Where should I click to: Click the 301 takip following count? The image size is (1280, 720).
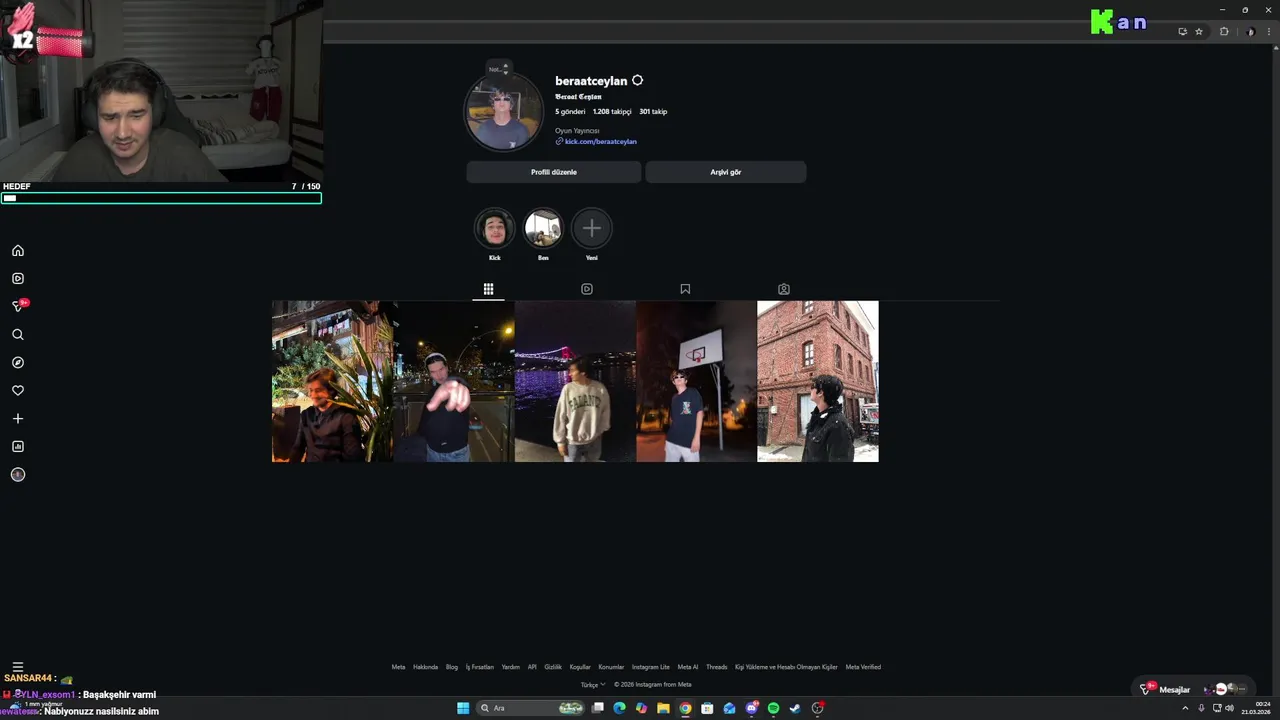[653, 112]
